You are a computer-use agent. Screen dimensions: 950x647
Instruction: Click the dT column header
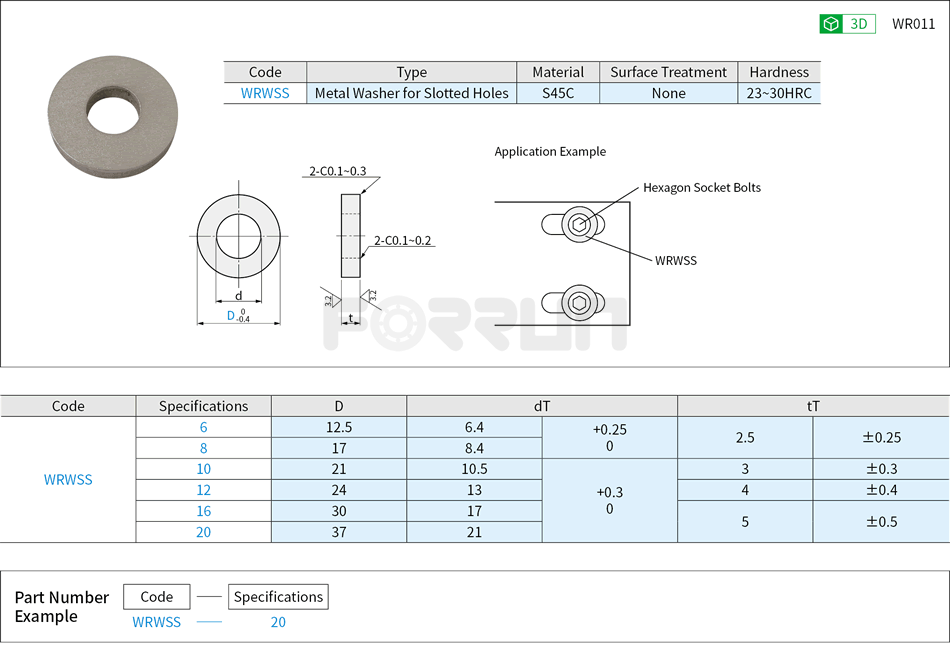coord(542,406)
